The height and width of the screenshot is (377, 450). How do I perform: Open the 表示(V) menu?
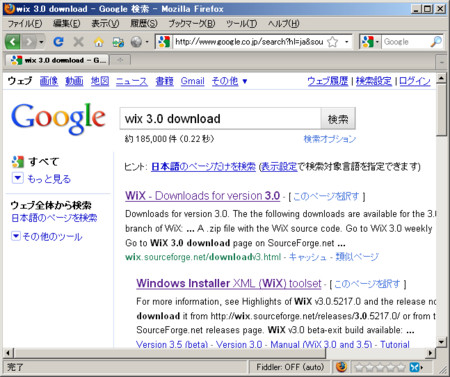[x=105, y=24]
